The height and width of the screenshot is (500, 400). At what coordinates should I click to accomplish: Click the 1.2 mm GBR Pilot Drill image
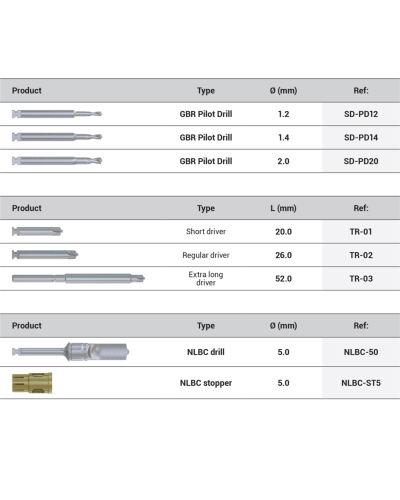click(57, 114)
